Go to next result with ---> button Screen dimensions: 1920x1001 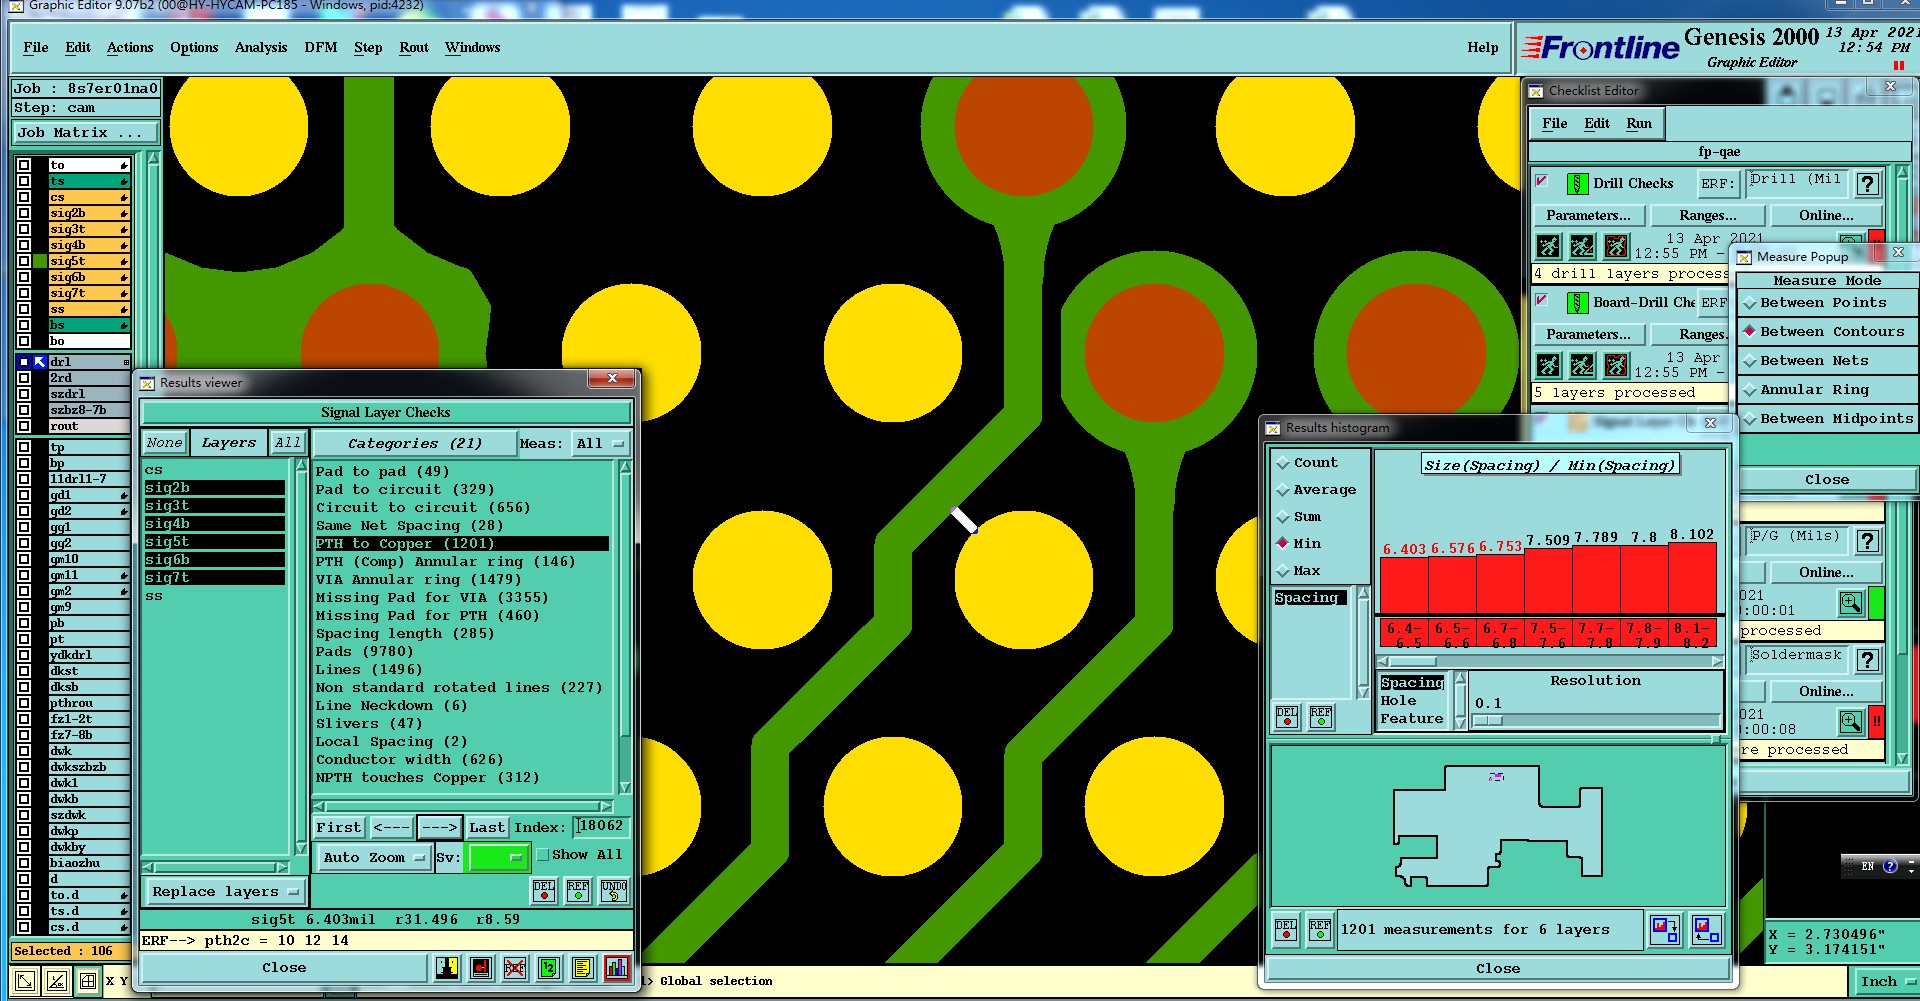439,828
